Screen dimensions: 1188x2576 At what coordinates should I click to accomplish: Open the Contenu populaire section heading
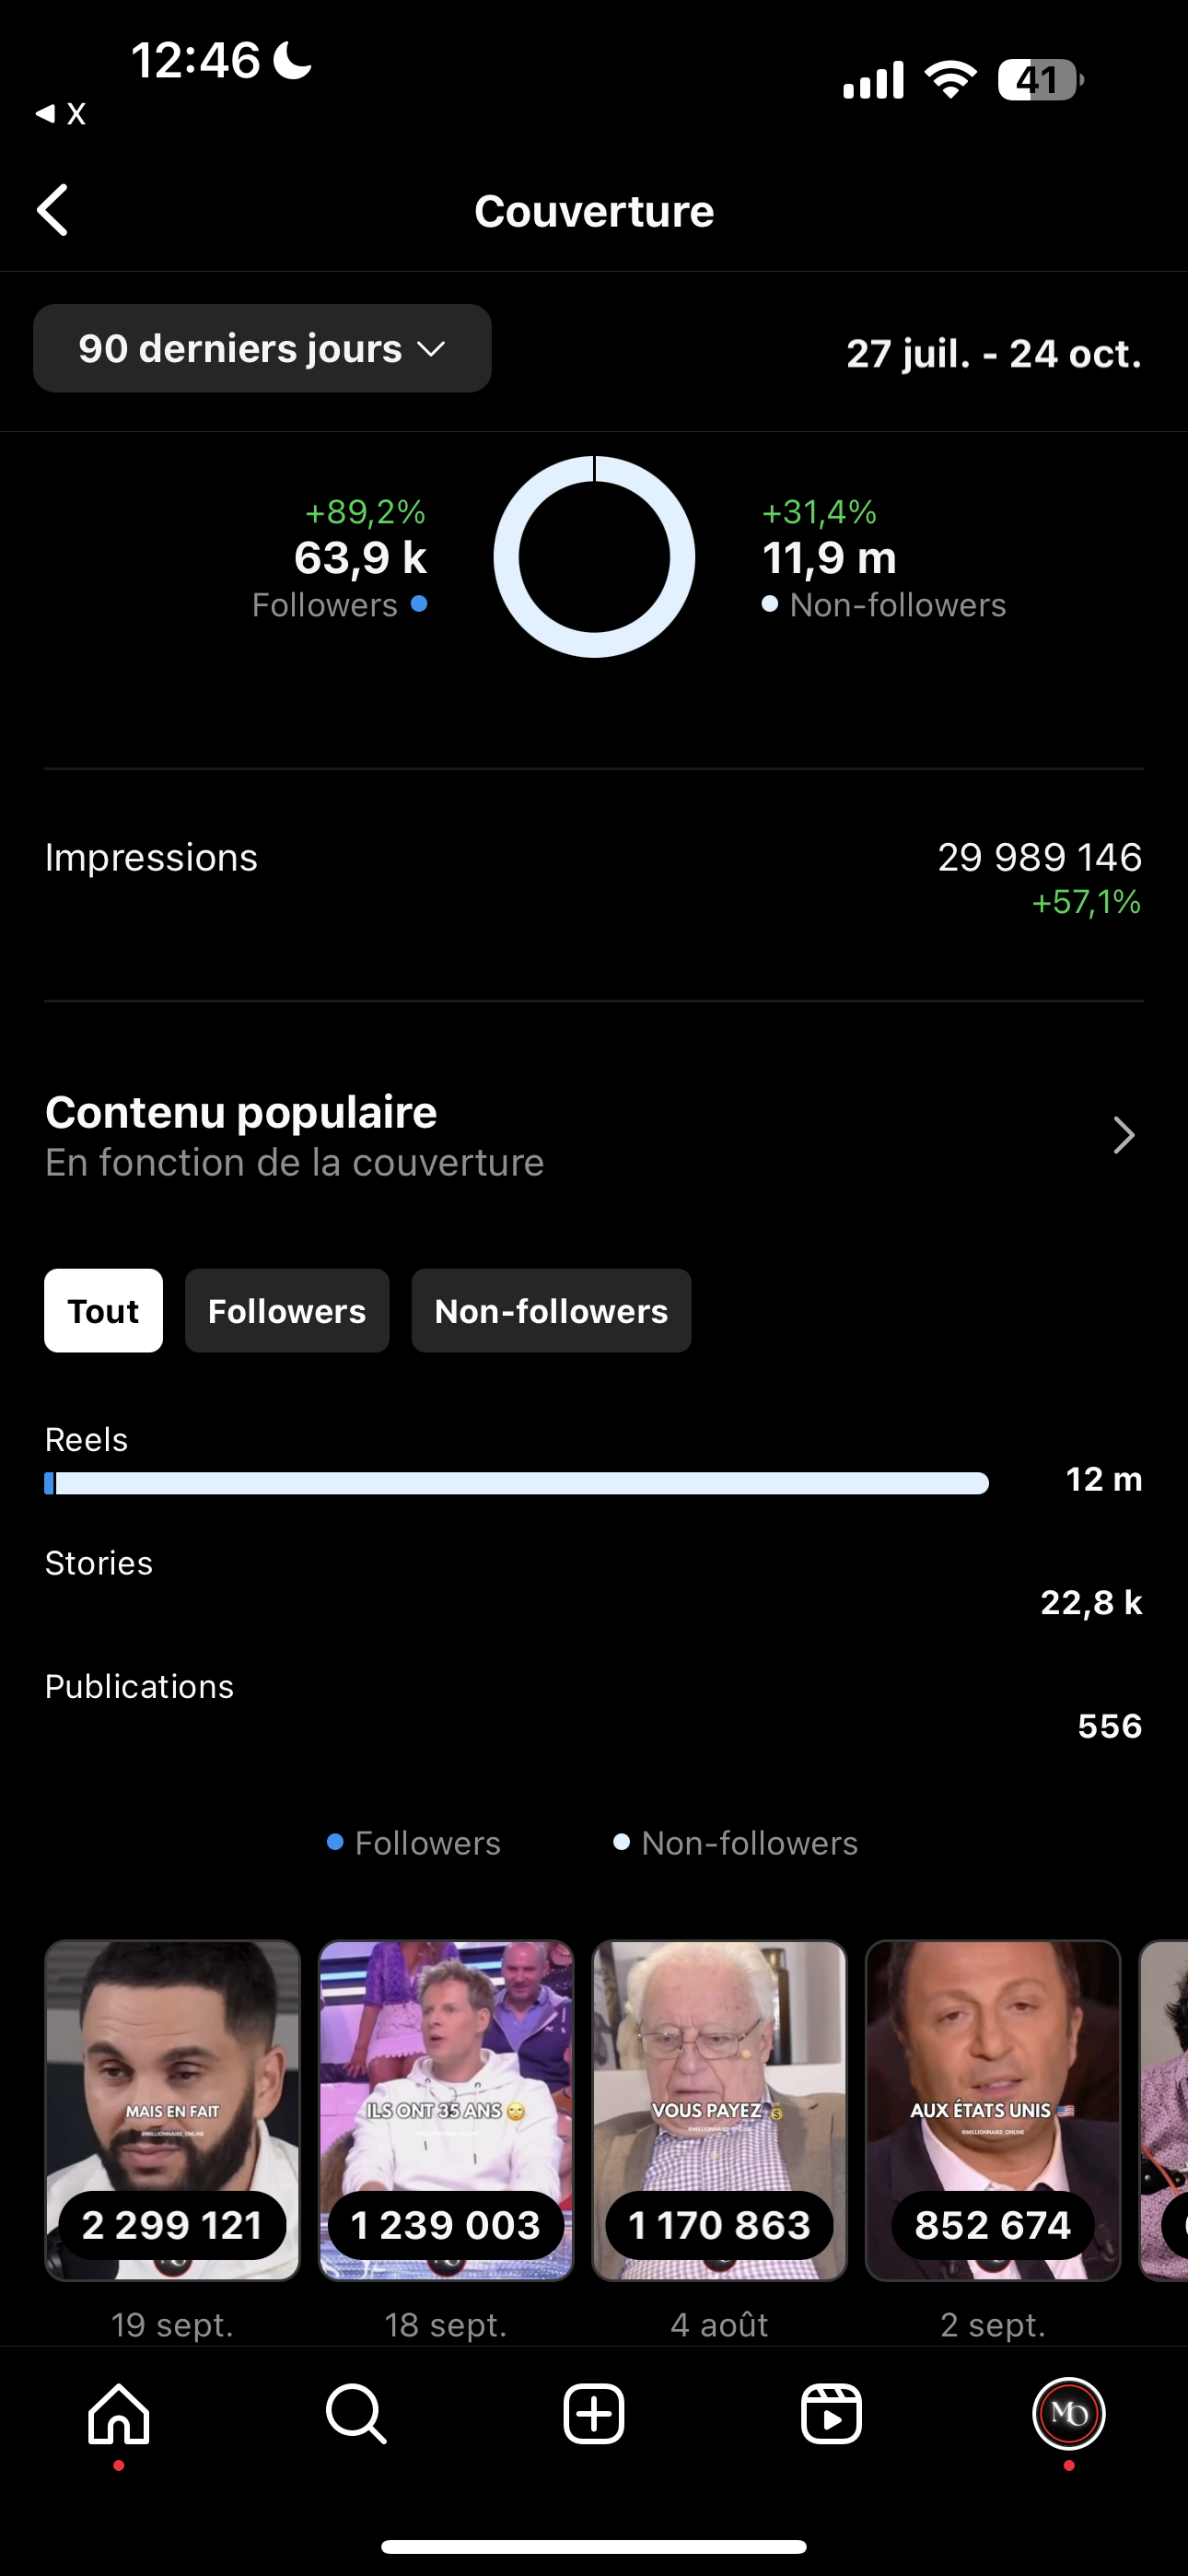241,1113
